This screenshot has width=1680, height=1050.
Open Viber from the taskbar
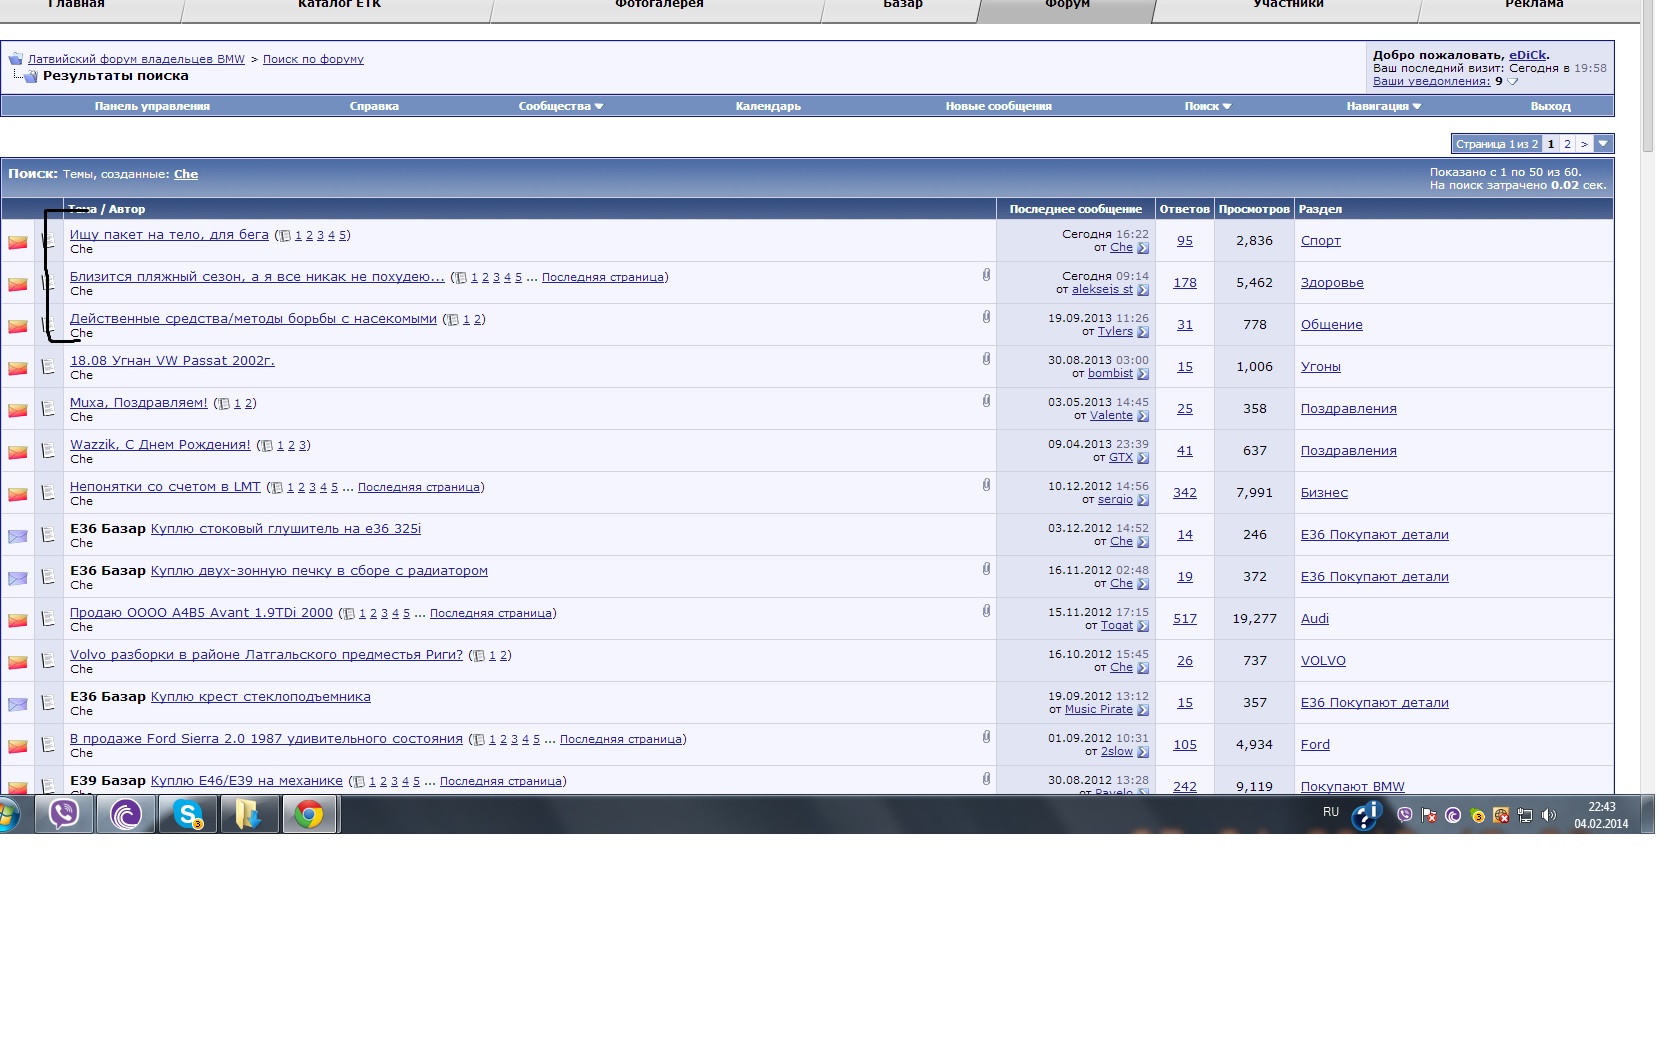(x=64, y=815)
